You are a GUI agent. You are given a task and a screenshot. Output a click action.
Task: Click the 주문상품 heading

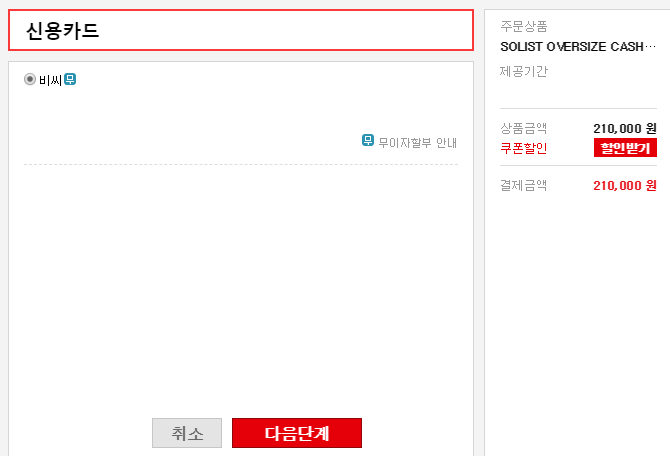tap(524, 27)
